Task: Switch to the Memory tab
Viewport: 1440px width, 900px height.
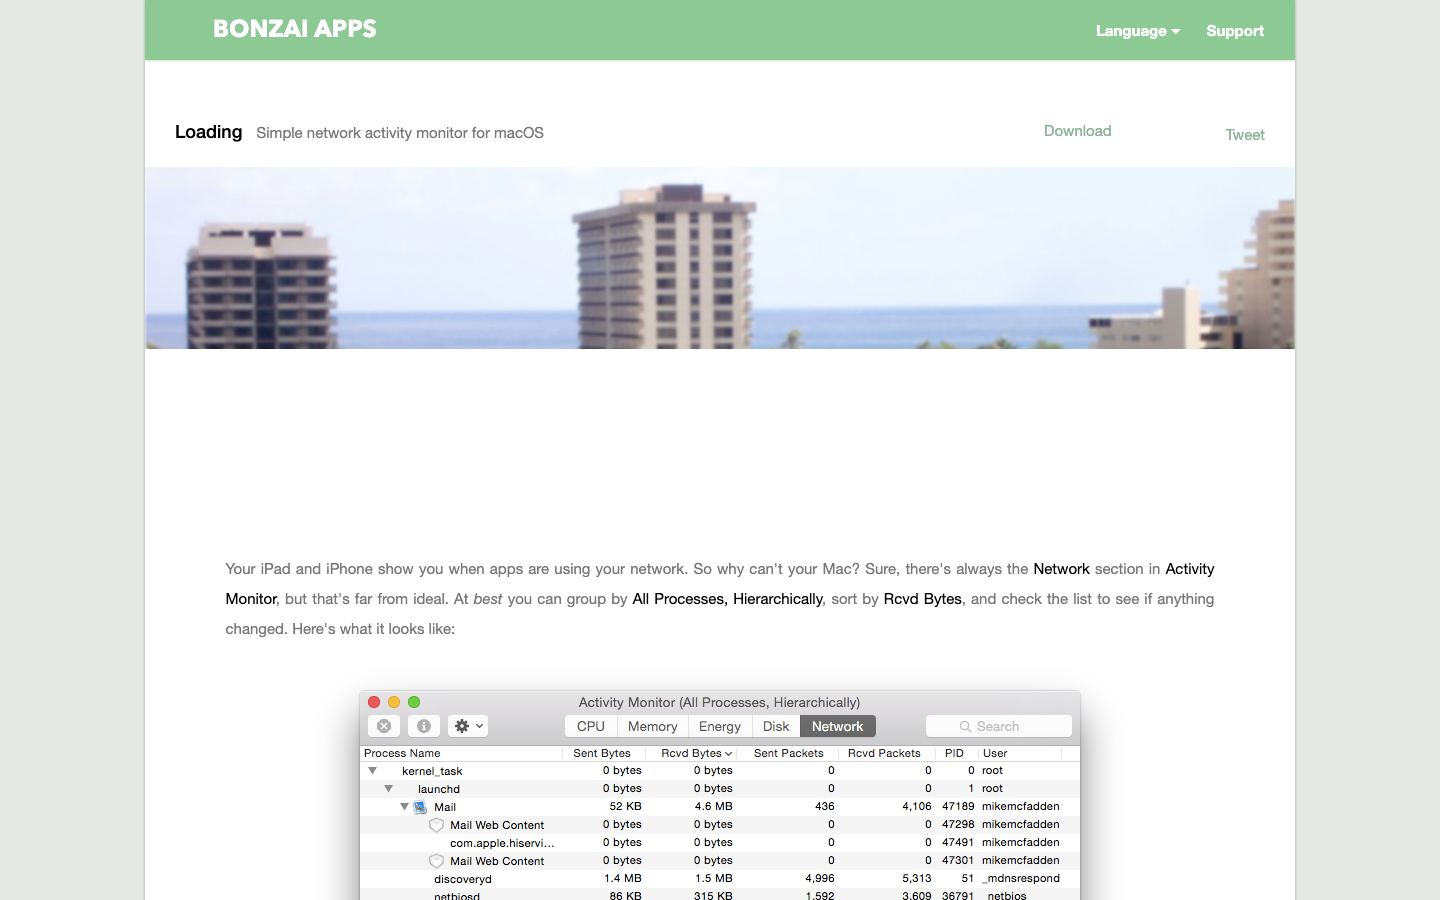Action: (653, 726)
